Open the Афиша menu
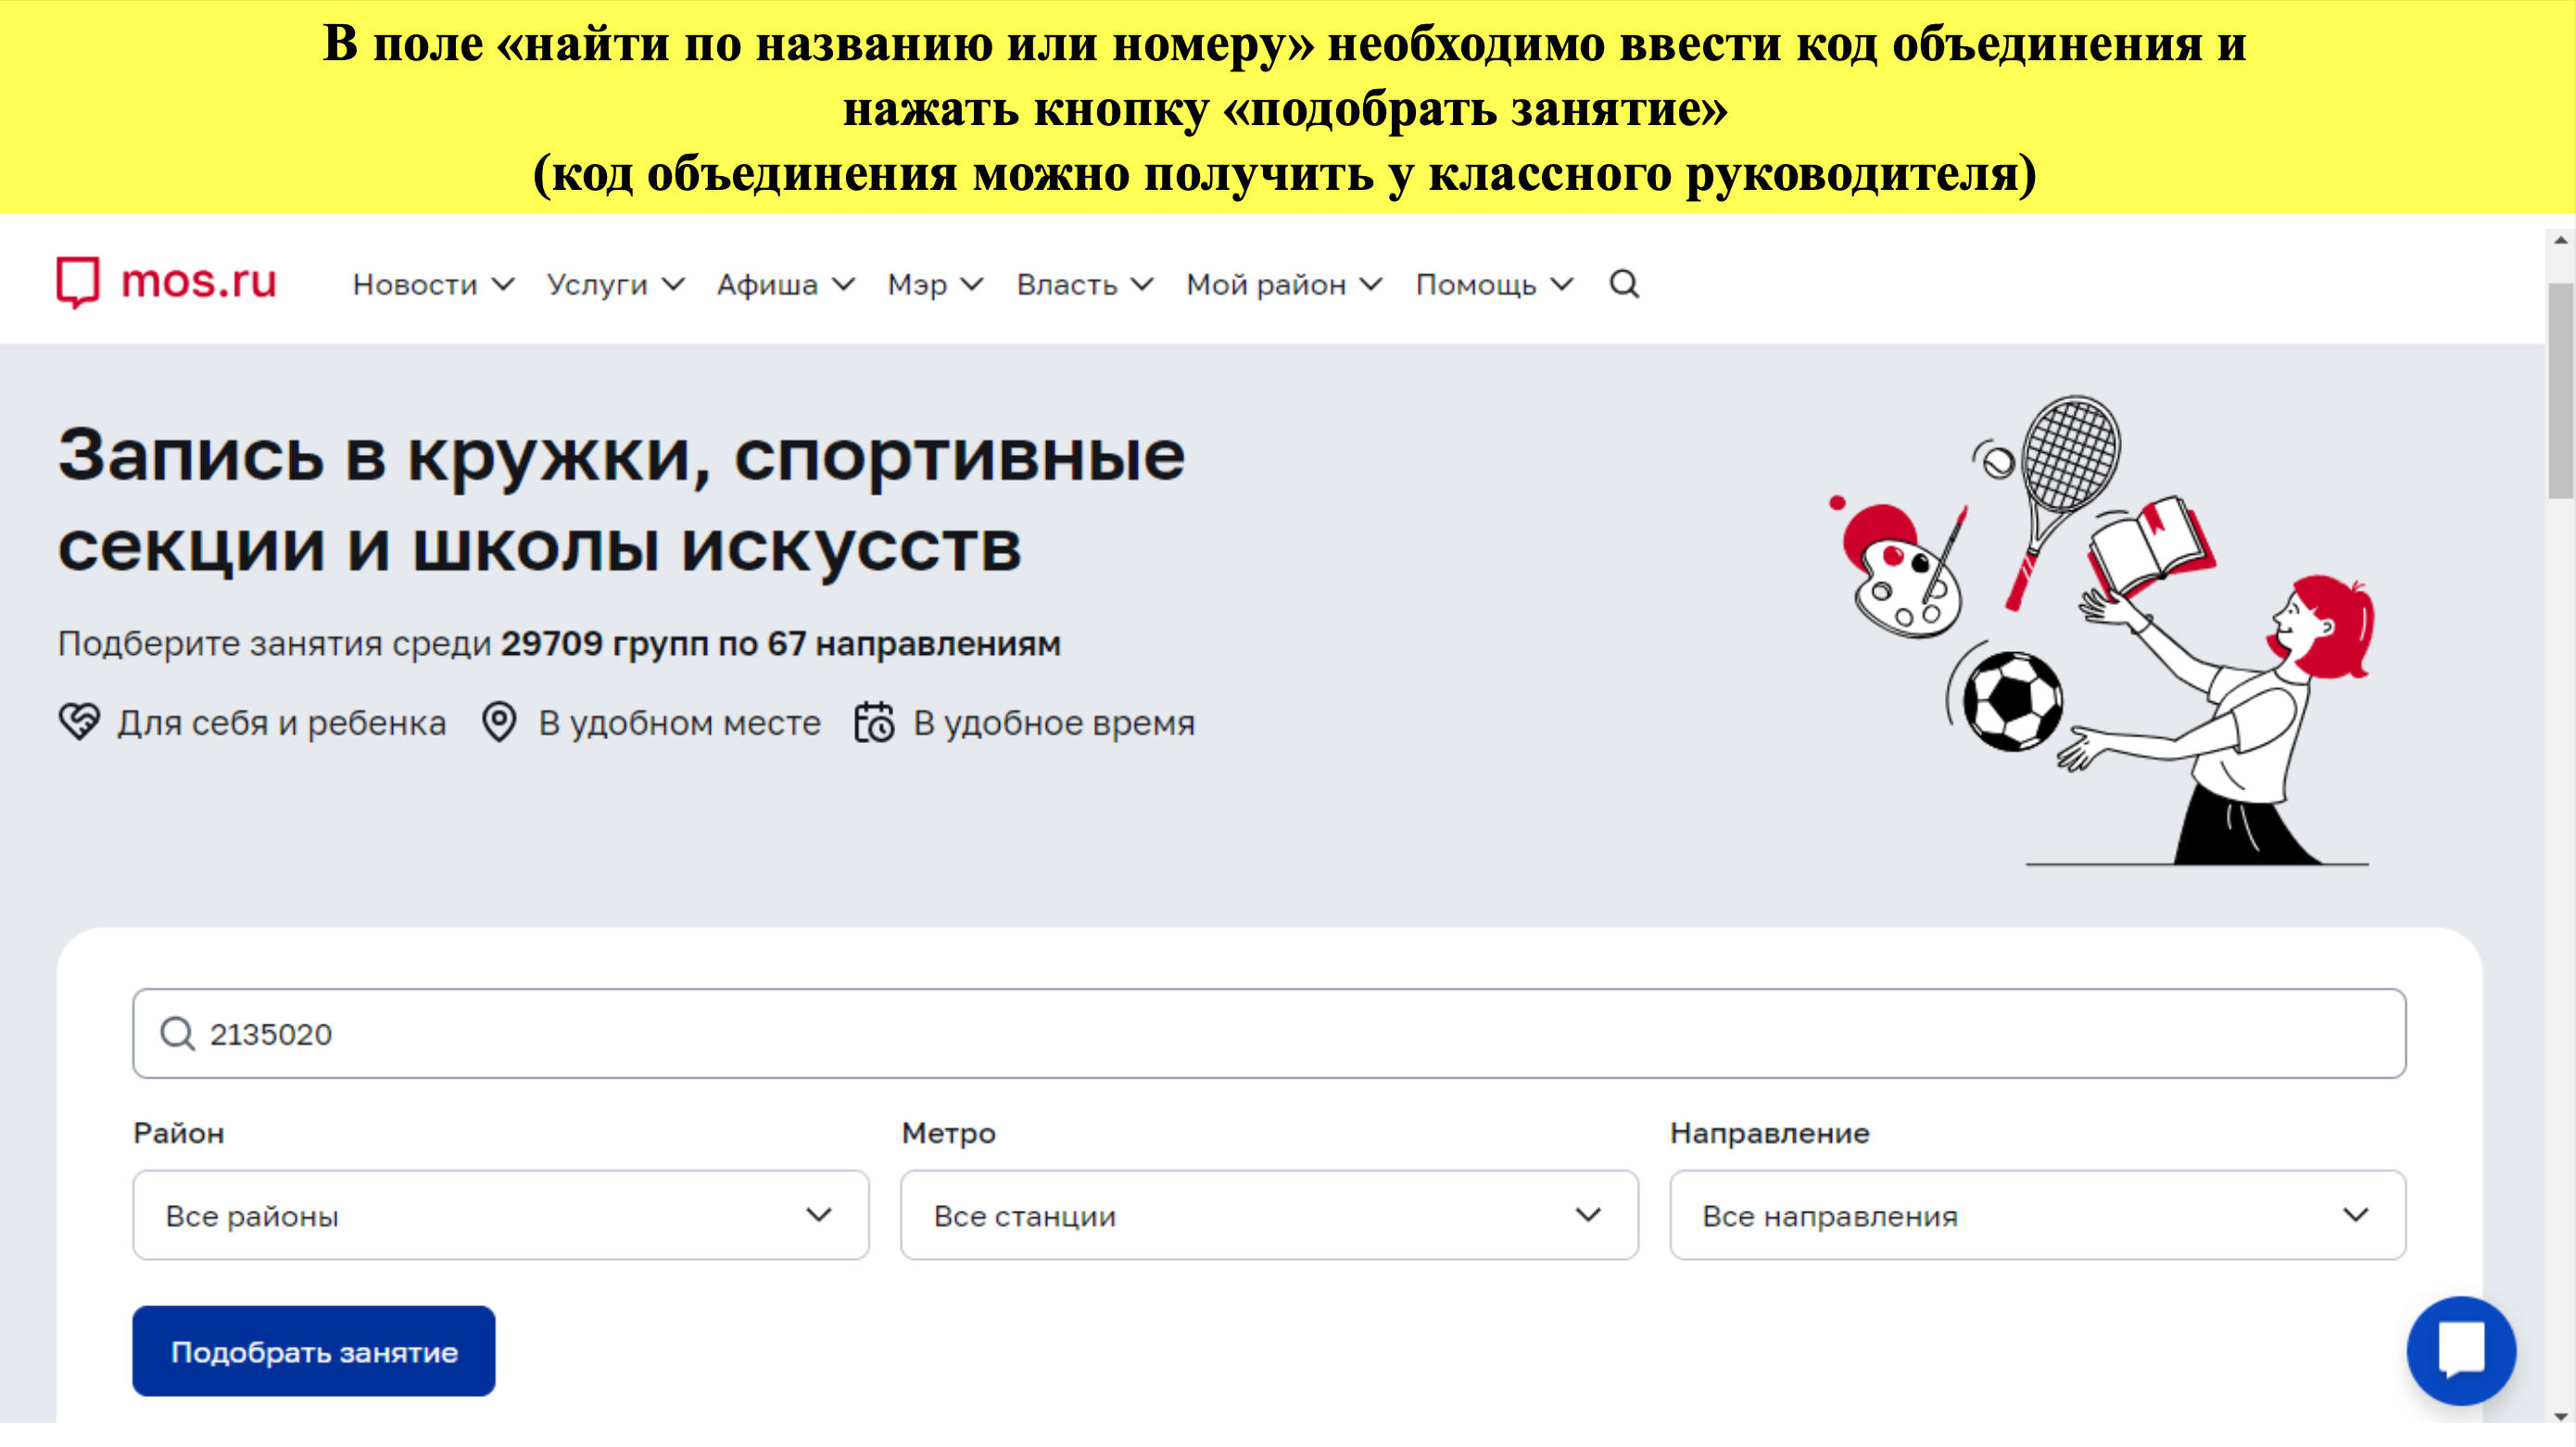The height and width of the screenshot is (1447, 2576). pos(786,285)
